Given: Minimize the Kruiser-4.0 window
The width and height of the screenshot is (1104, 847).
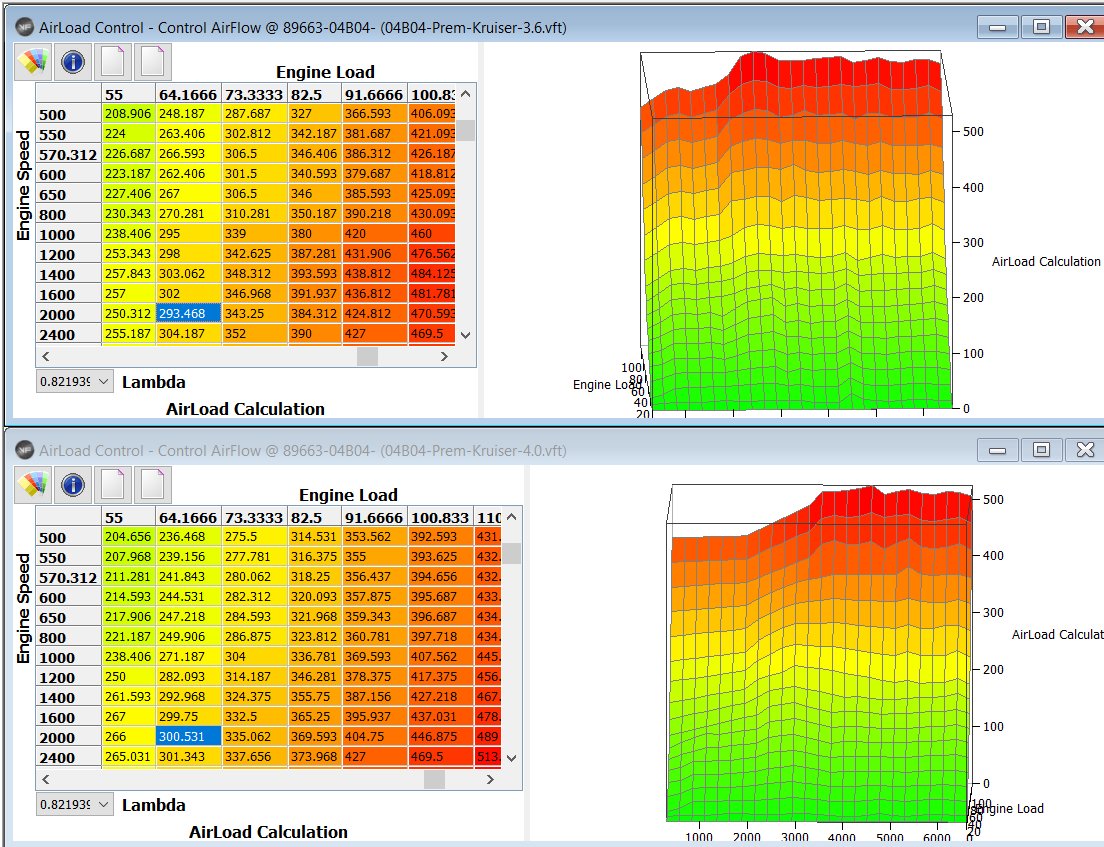Looking at the screenshot, I should 998,450.
